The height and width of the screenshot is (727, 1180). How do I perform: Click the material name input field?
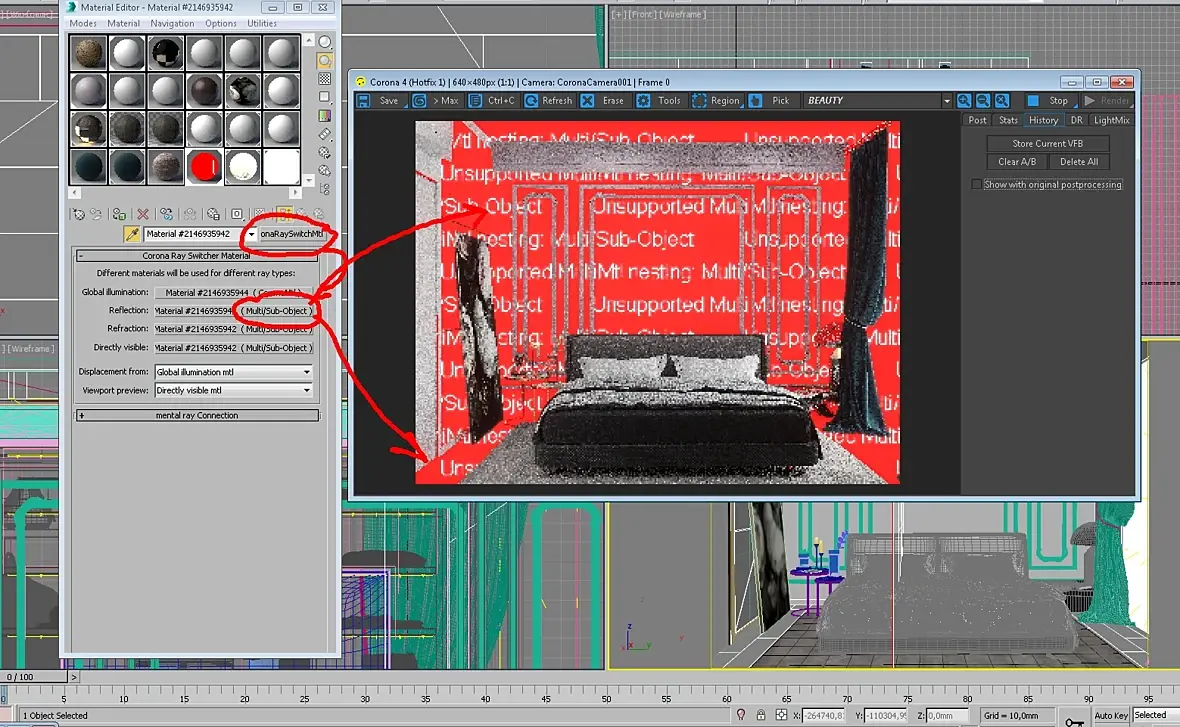194,234
